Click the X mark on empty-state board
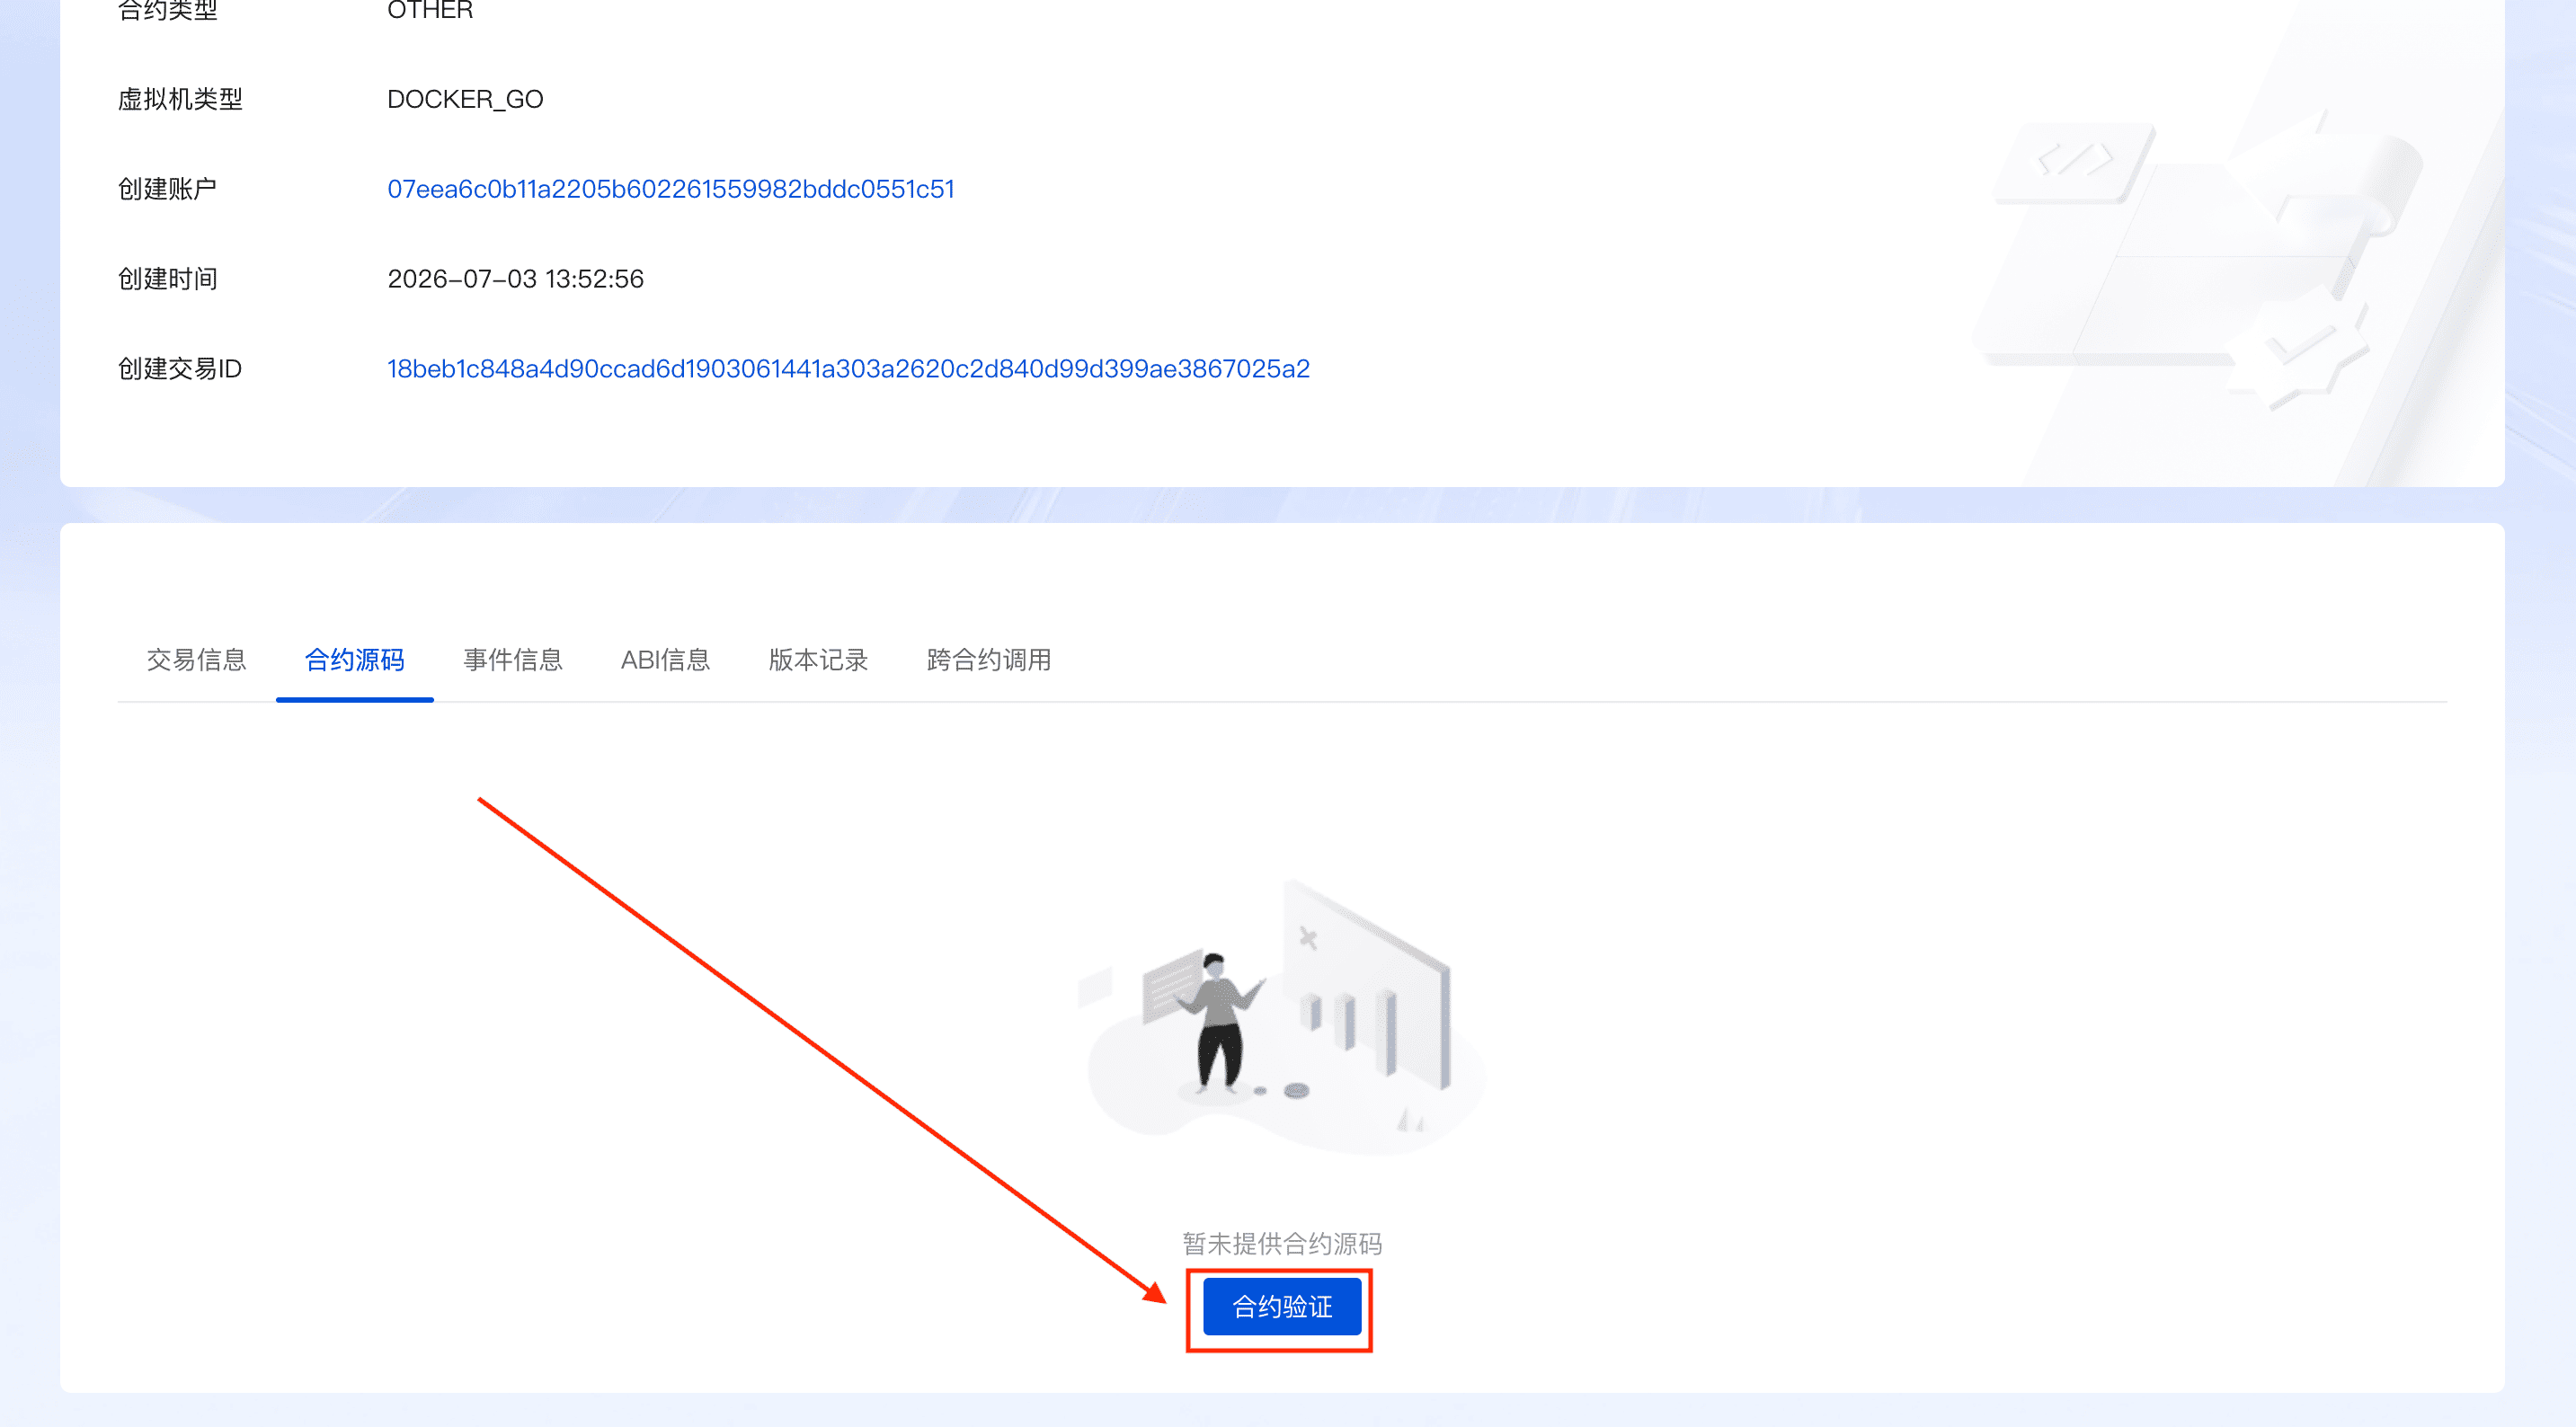This screenshot has height=1427, width=2576. pyautogui.click(x=1308, y=938)
